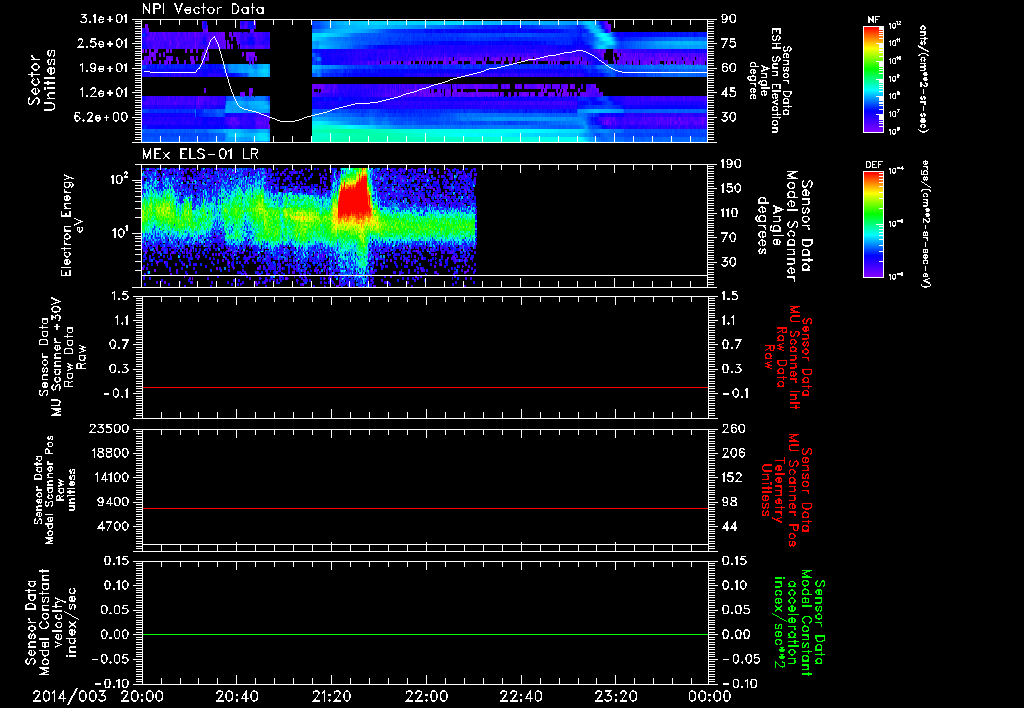Click the green constant velocity trace line

[x=425, y=634]
